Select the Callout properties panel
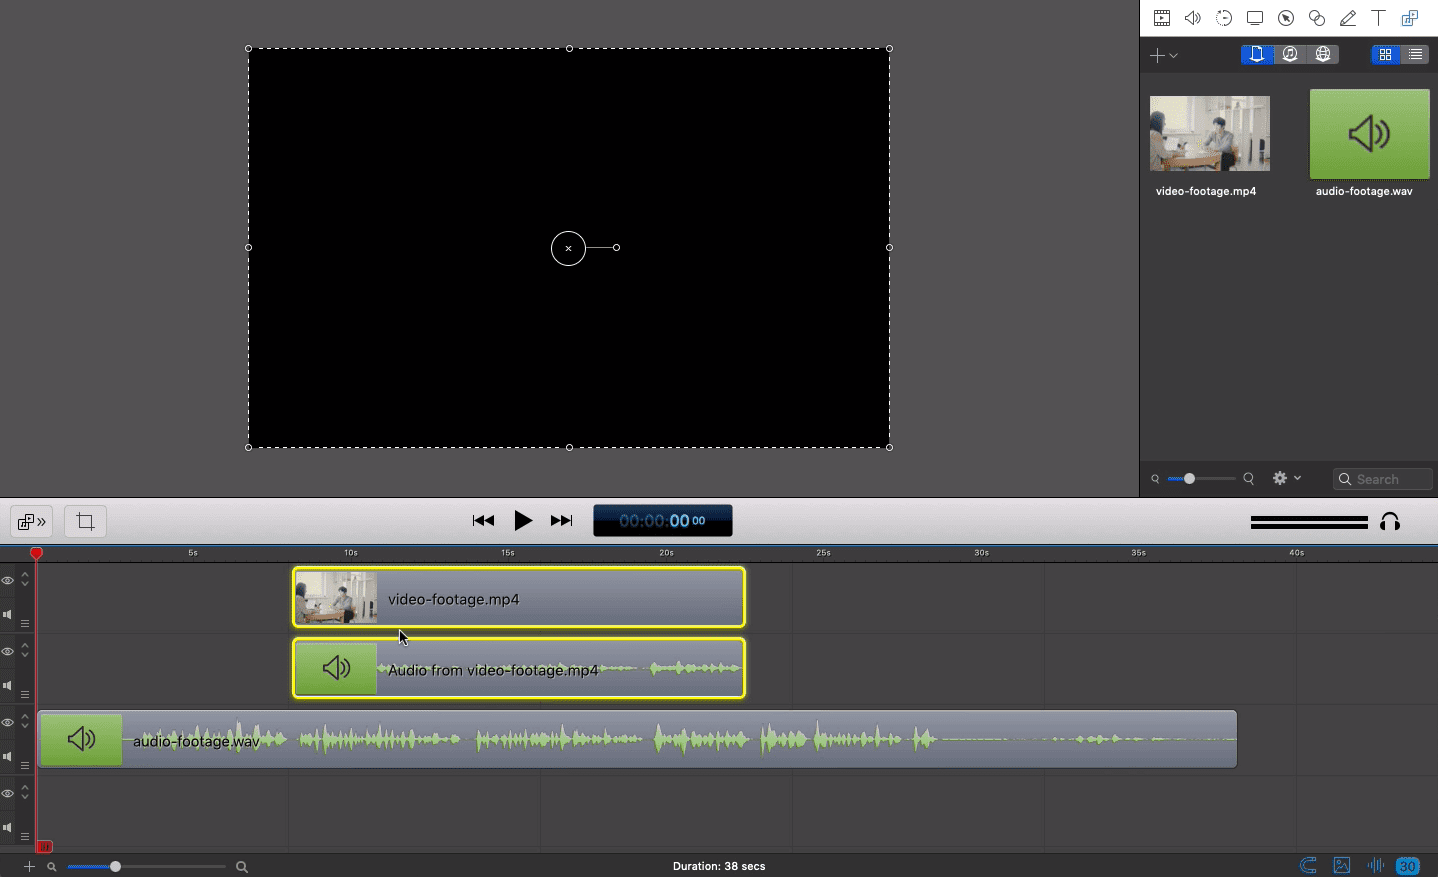 [x=1285, y=17]
